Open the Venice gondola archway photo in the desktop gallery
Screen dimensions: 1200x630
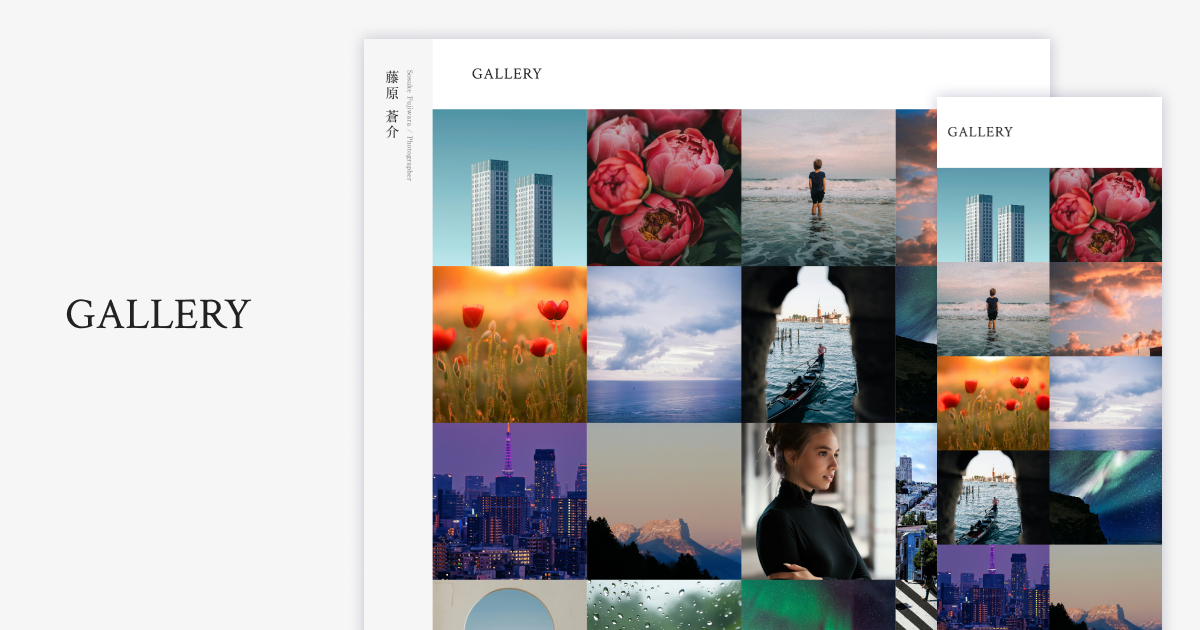(x=818, y=344)
